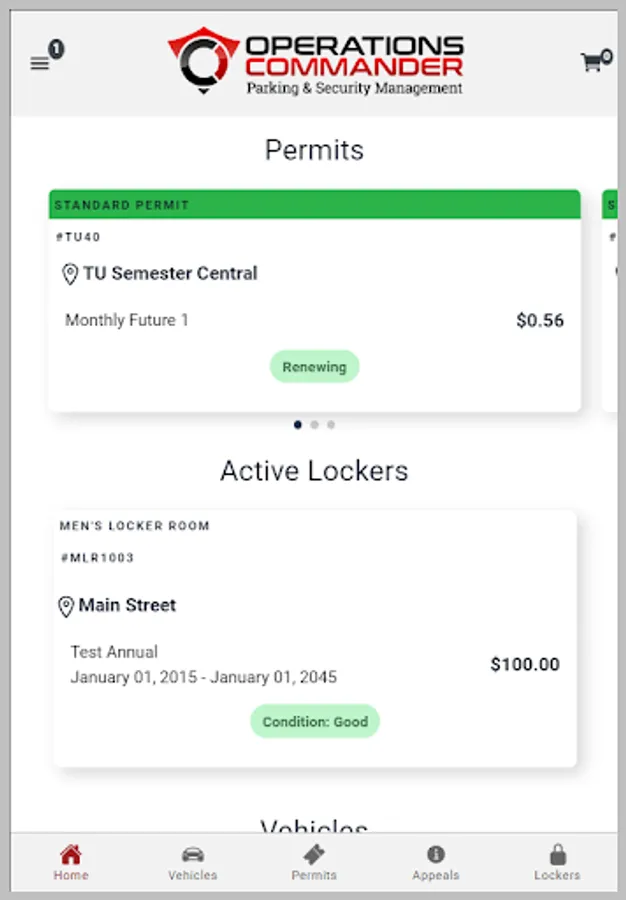Select the first carousel page dot

[298, 425]
